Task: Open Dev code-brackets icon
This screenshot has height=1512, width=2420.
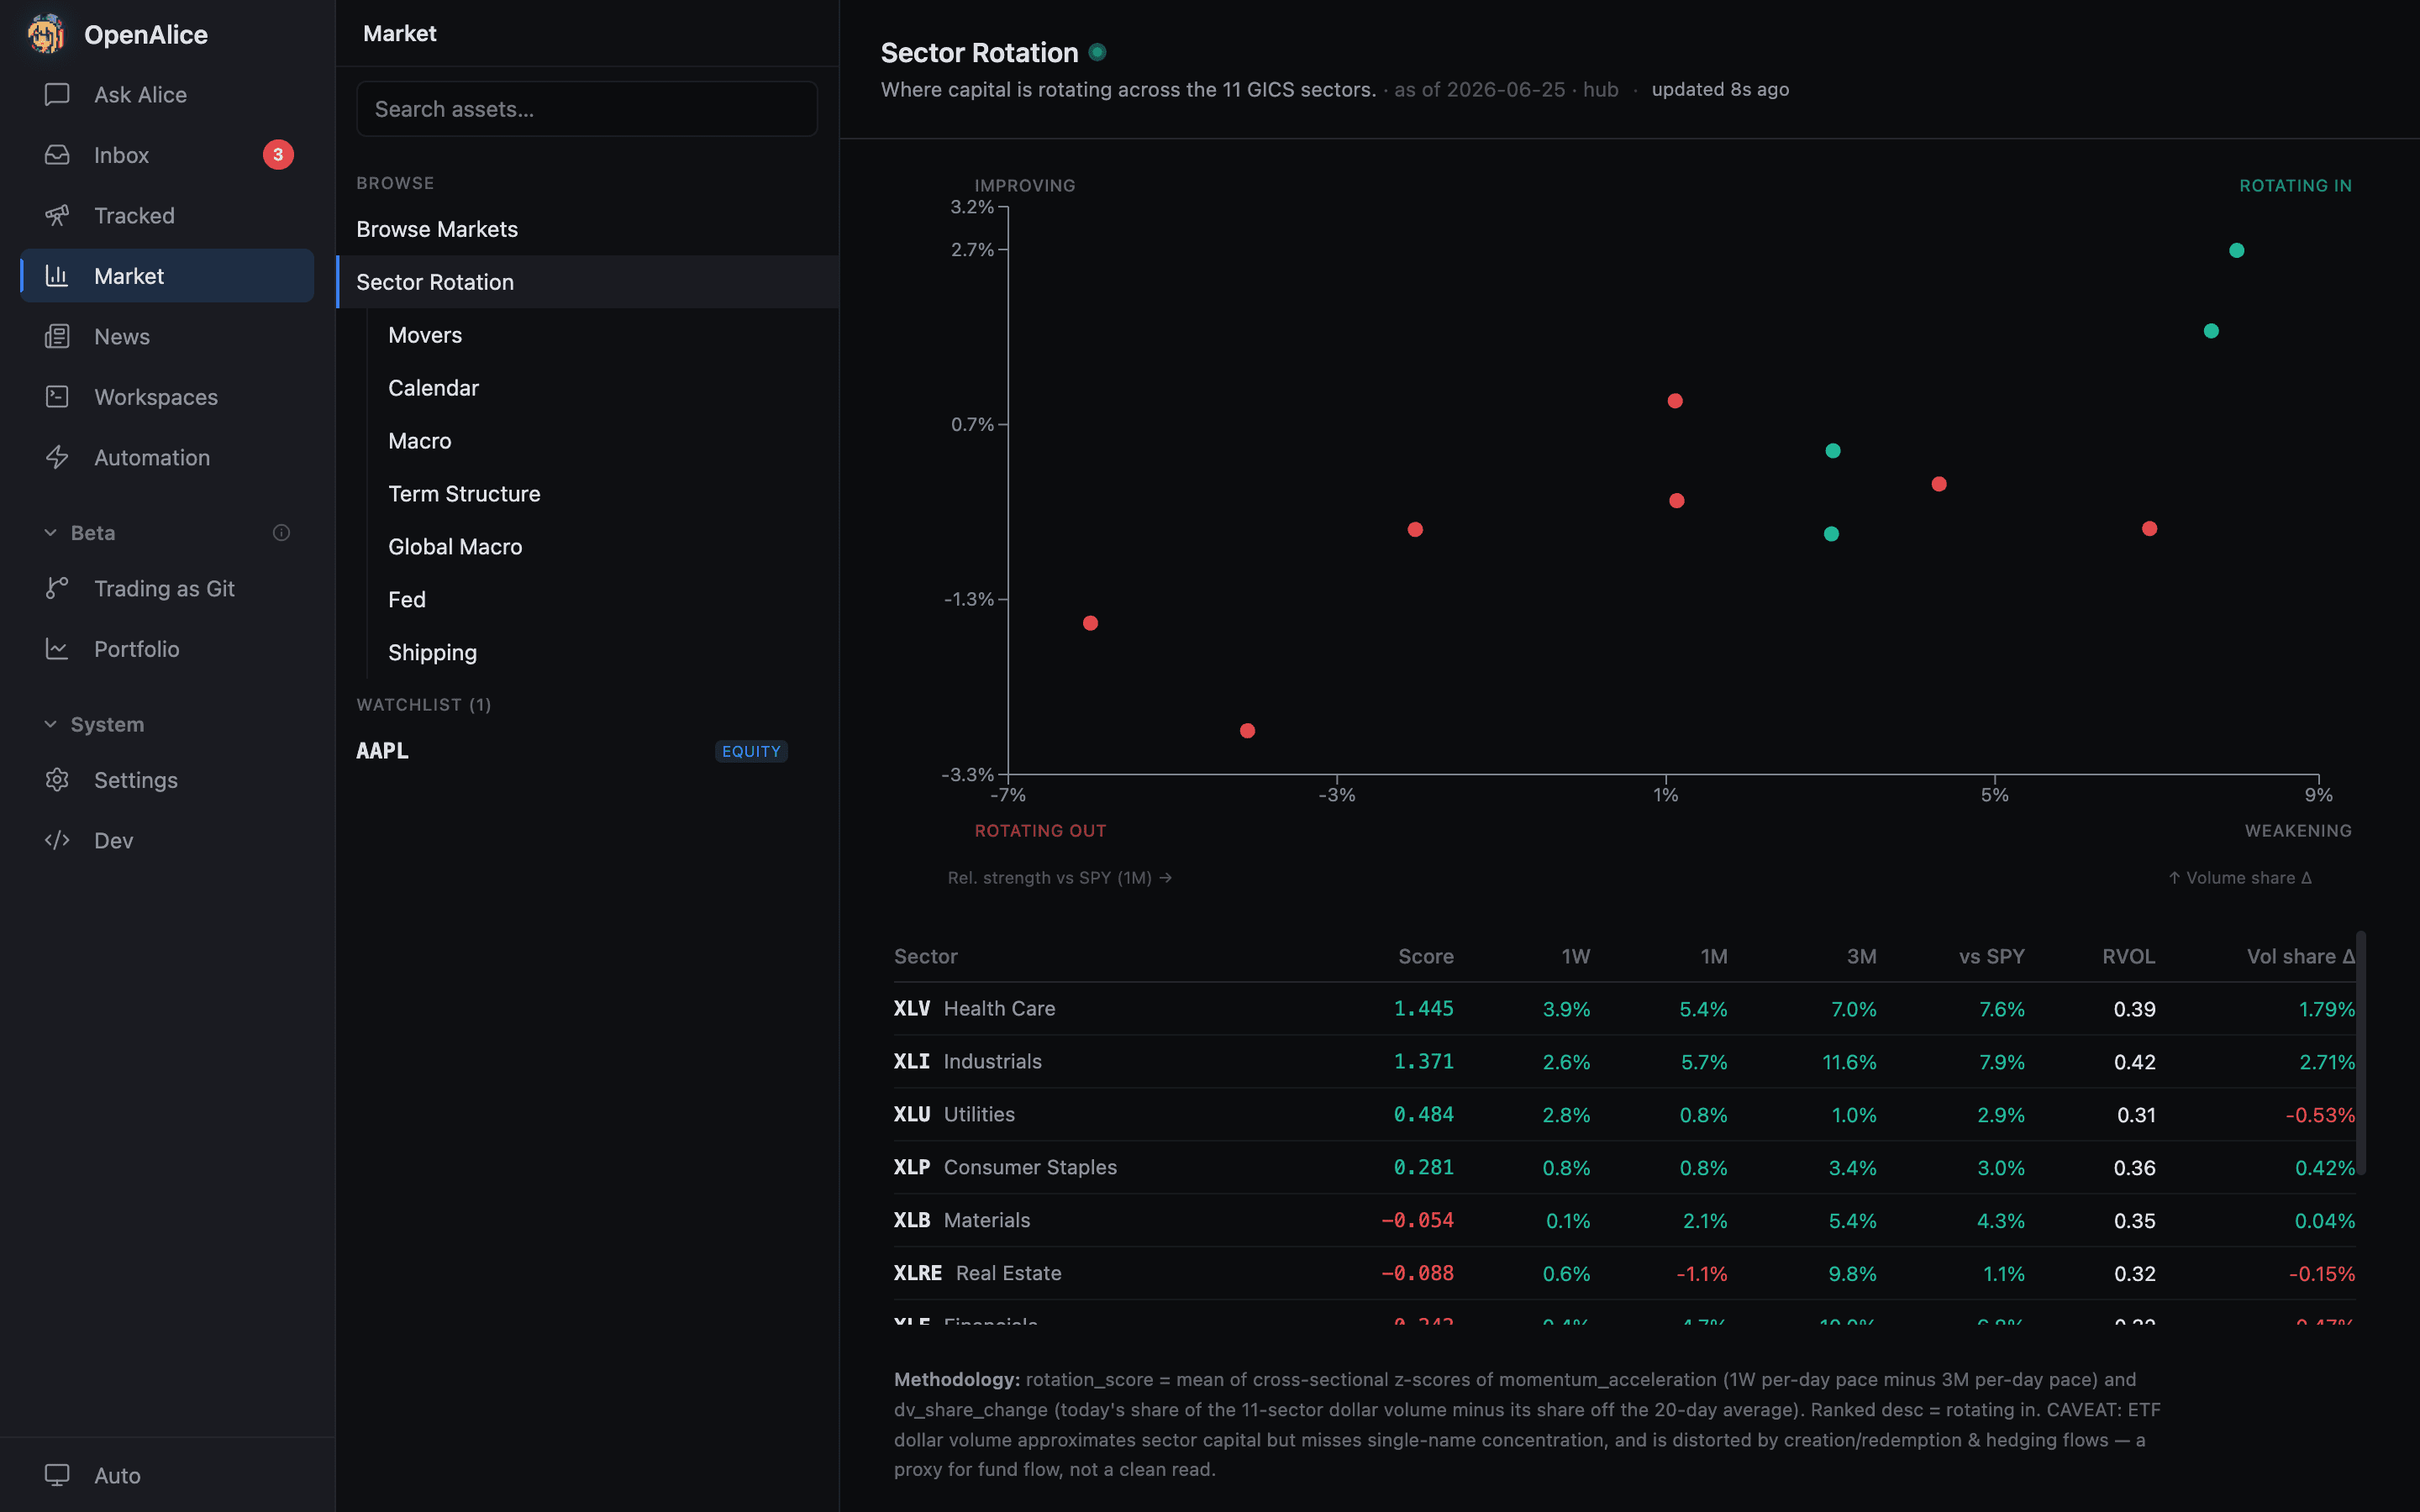Action: click(57, 841)
